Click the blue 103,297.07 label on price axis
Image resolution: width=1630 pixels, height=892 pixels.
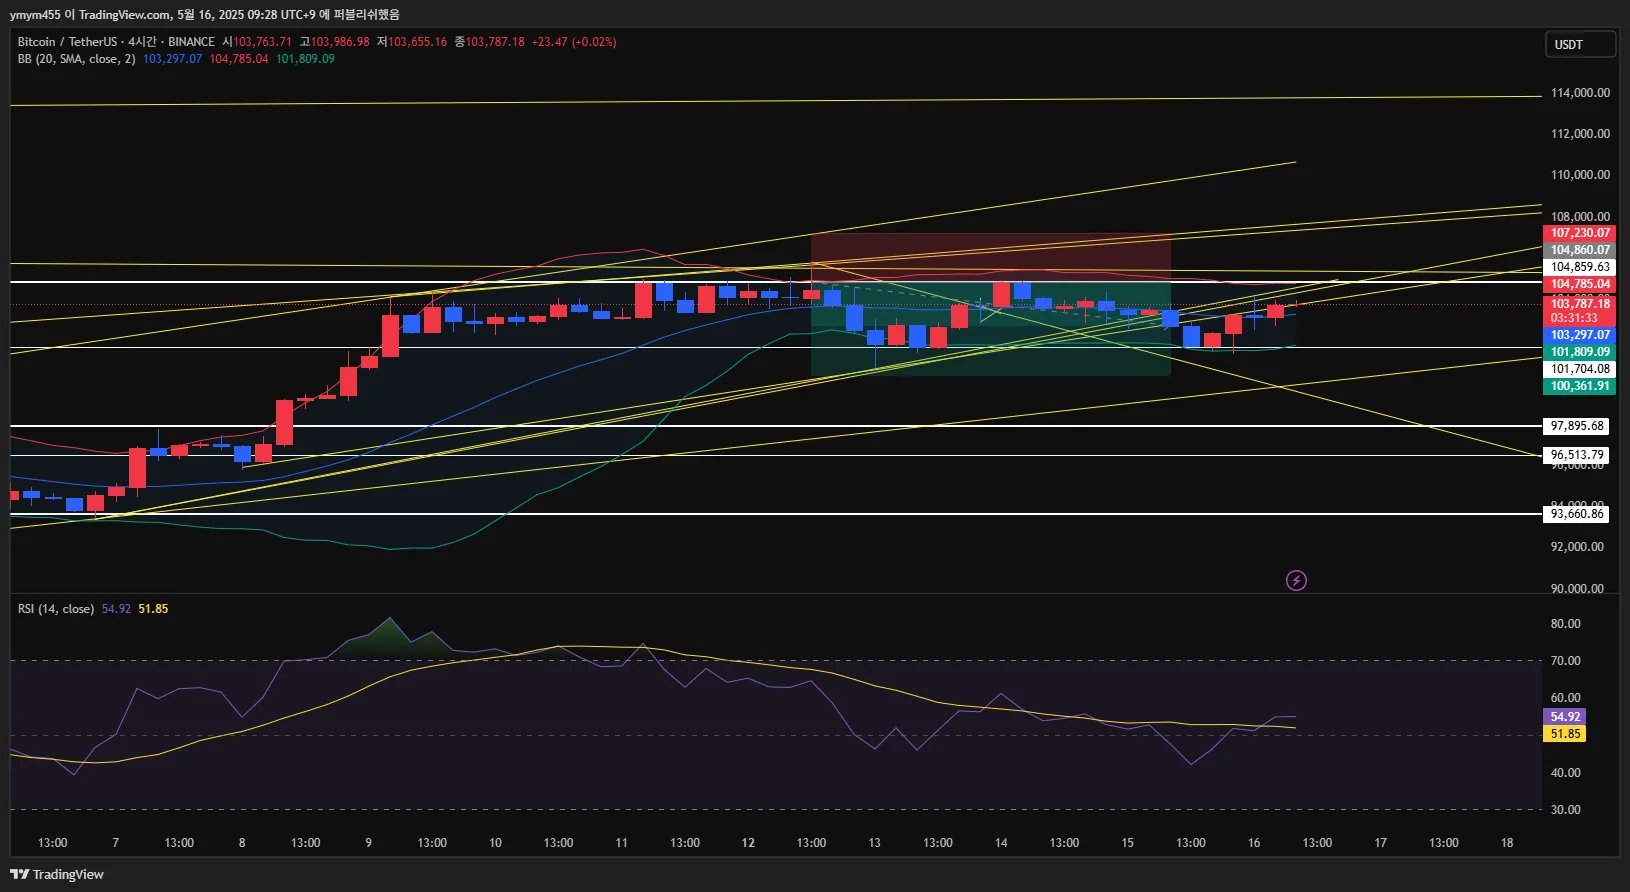tap(1579, 335)
